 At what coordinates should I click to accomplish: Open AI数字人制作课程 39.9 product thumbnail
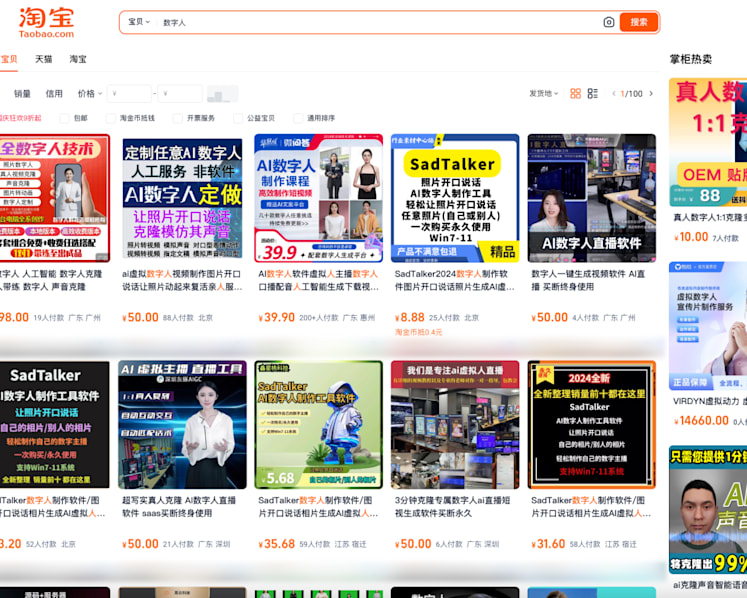319,198
